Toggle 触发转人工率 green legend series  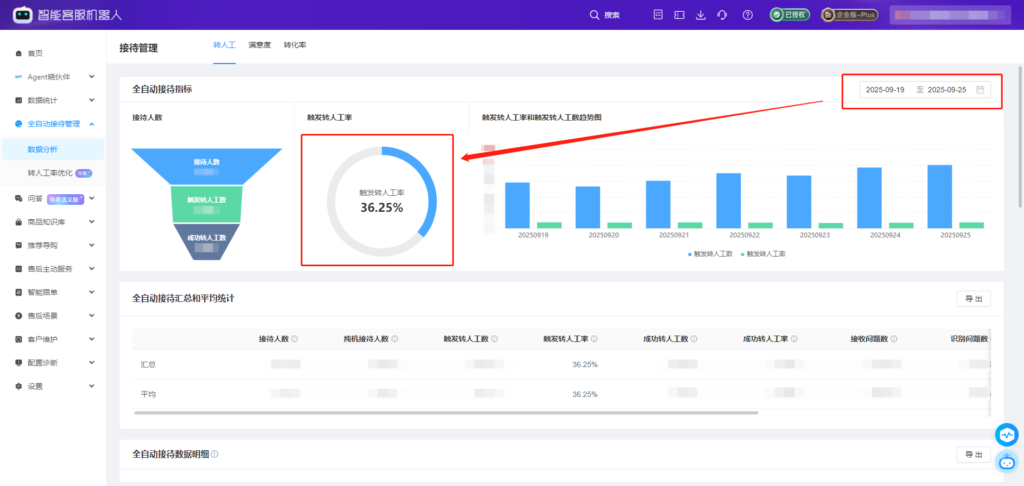pos(765,254)
